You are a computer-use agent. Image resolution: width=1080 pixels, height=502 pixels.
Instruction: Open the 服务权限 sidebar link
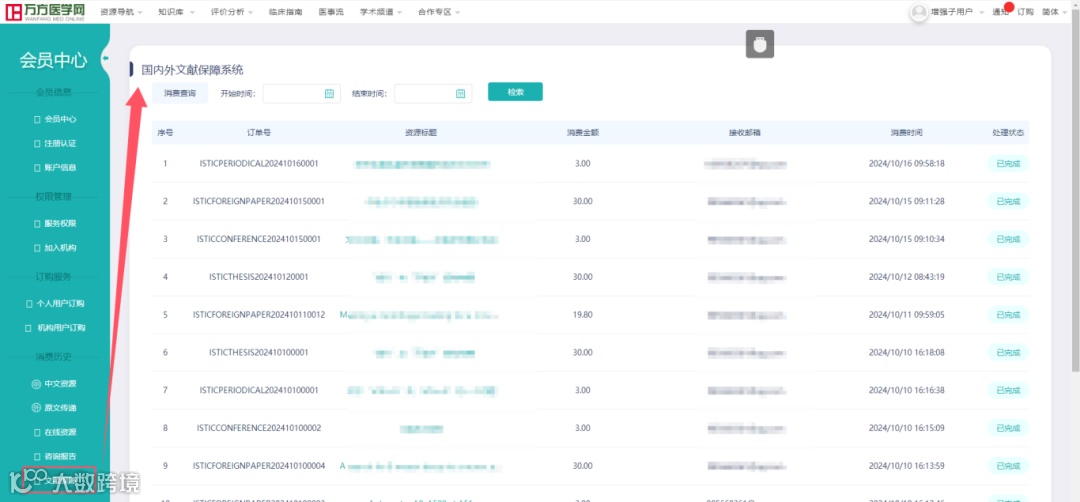tap(55, 224)
